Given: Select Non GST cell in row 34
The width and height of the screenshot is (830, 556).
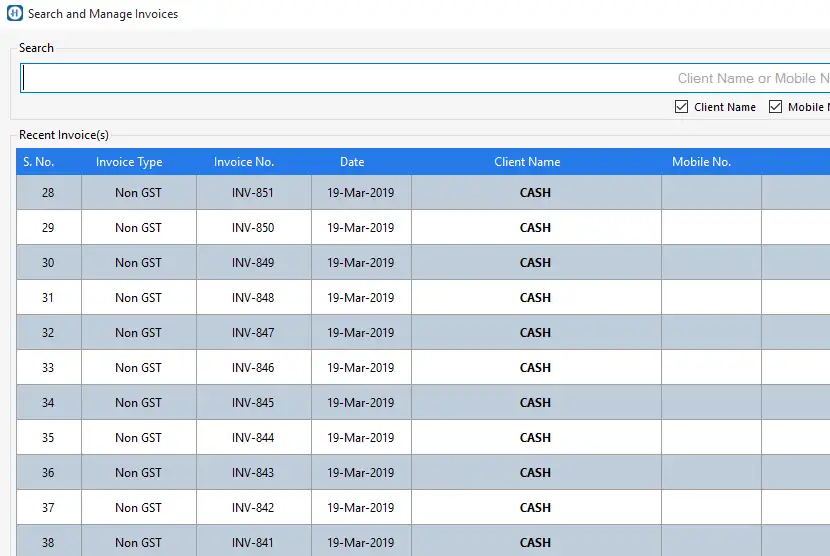Looking at the screenshot, I should (138, 403).
